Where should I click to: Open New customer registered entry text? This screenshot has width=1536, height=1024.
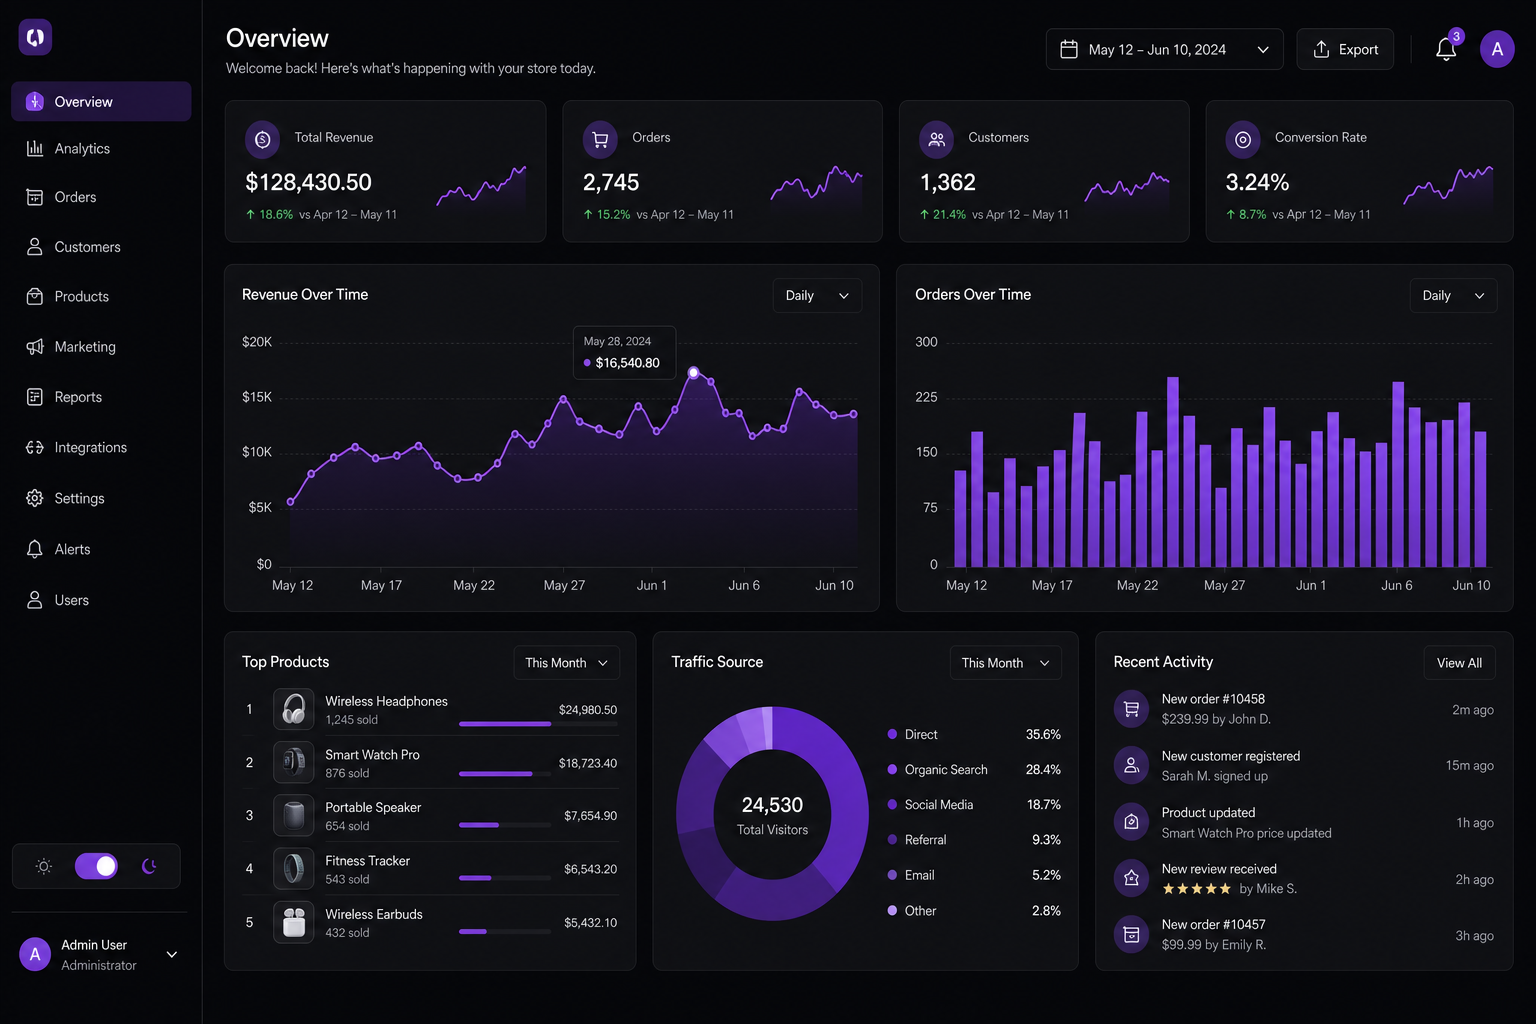[1231, 766]
